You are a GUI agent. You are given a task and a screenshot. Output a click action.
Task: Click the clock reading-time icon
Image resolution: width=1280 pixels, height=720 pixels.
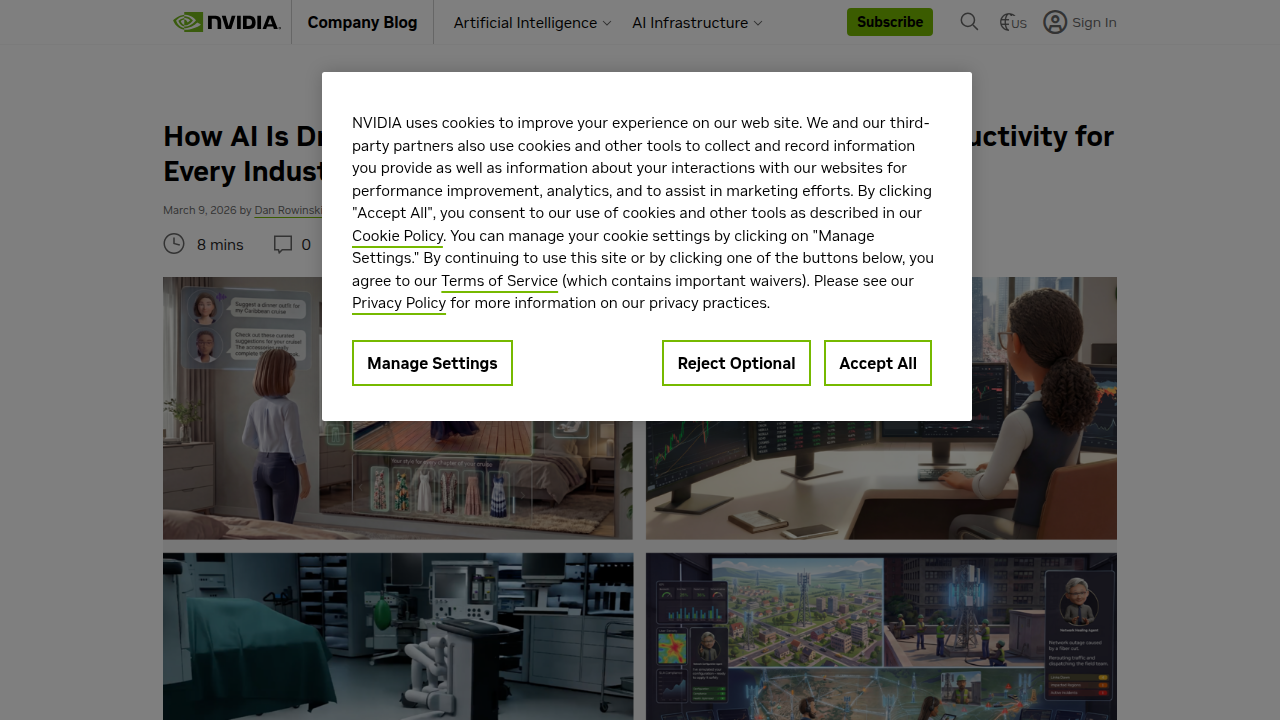[174, 244]
